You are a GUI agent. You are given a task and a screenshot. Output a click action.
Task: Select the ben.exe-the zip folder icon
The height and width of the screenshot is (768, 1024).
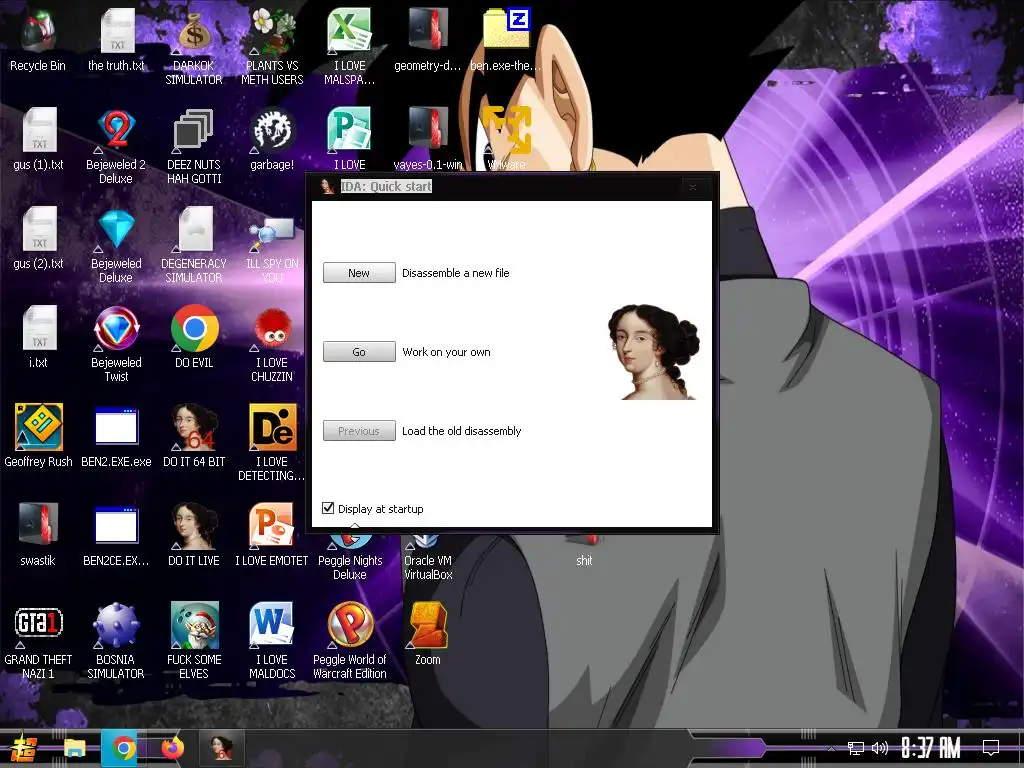[506, 29]
